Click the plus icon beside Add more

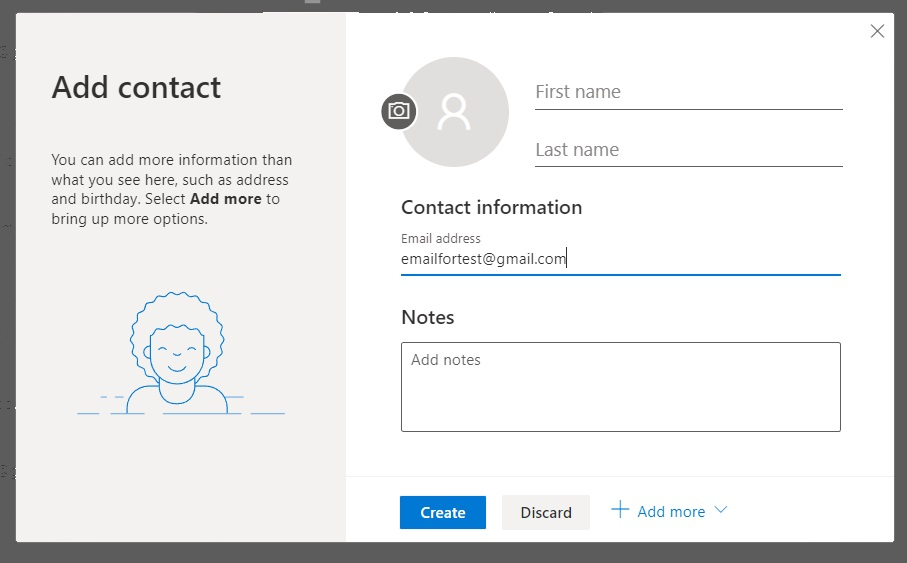click(620, 509)
